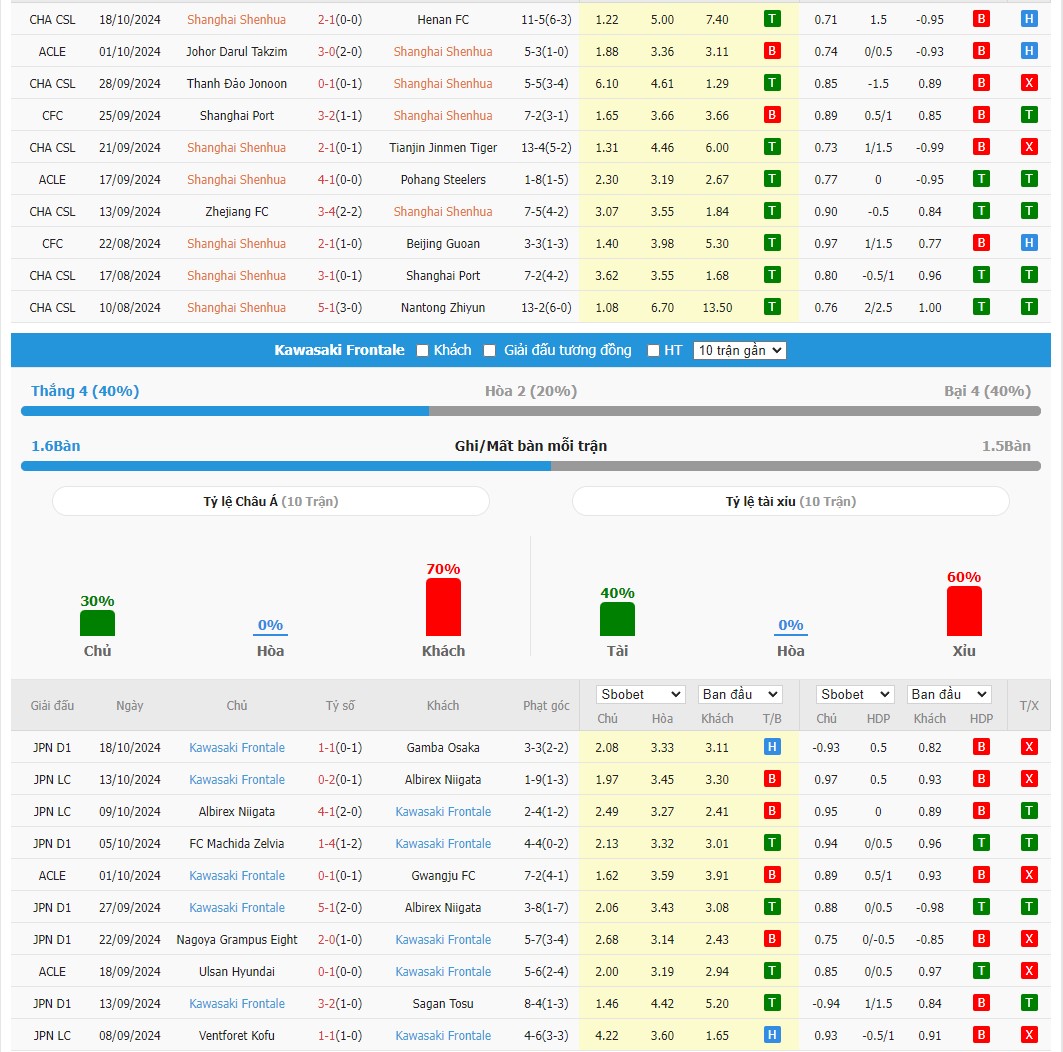Click the Phạt góc column header
This screenshot has width=1063, height=1052.
(546, 706)
